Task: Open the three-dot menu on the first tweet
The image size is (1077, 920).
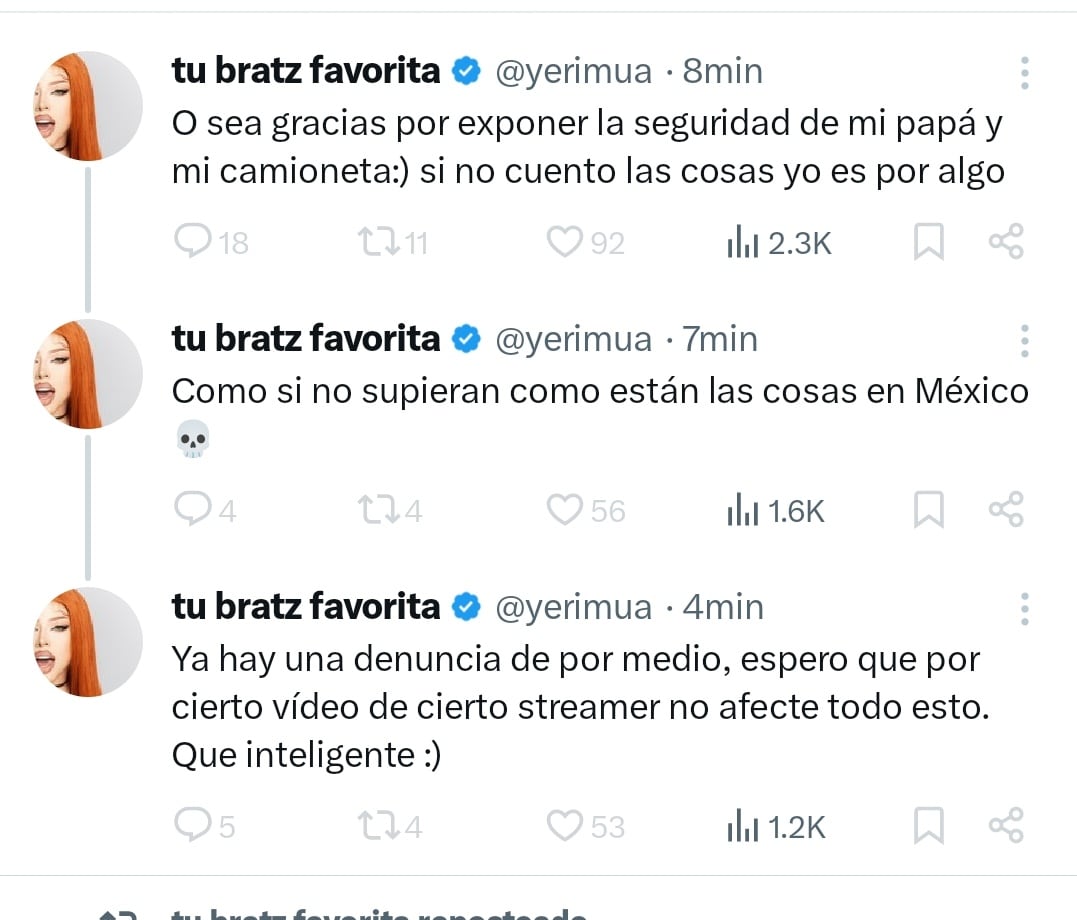Action: 1024,72
